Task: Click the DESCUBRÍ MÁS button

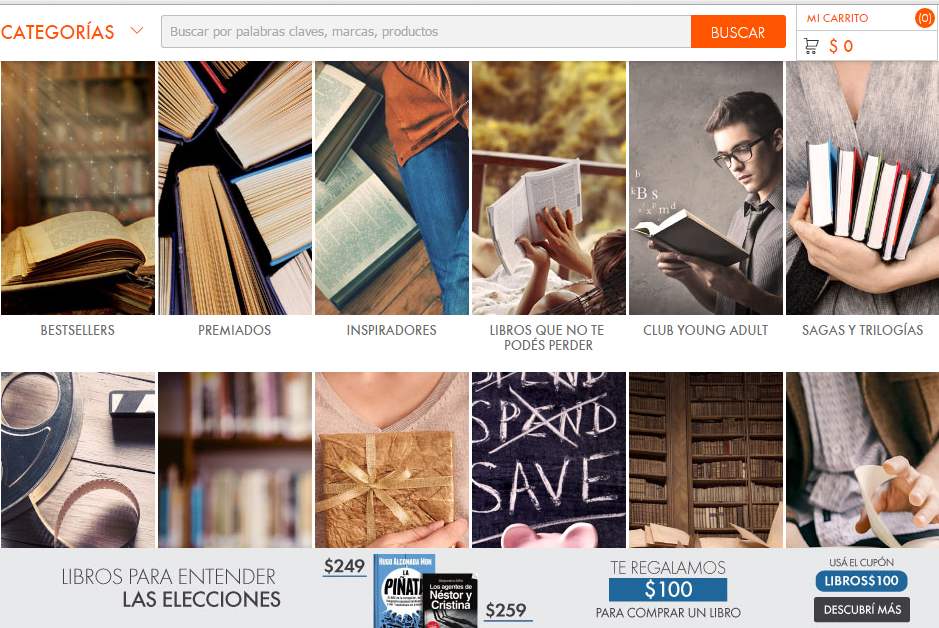Action: click(x=862, y=609)
